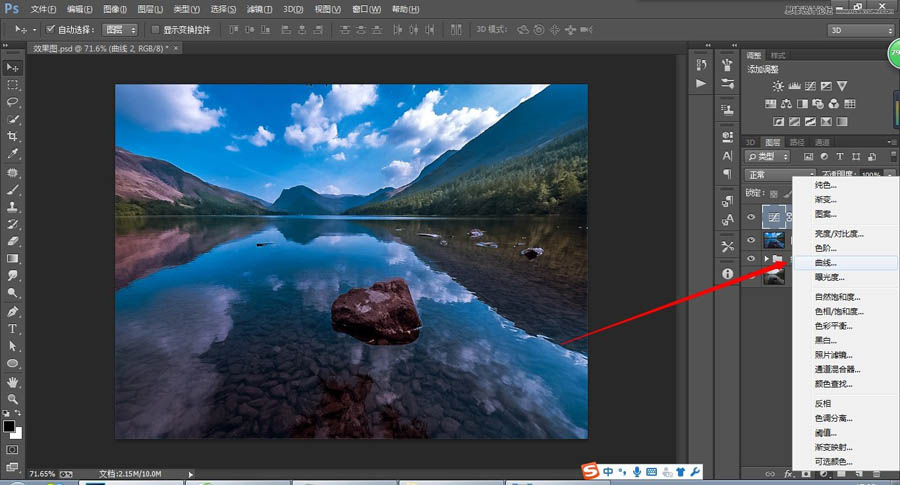Open the 正常 blend mode dropdown
The height and width of the screenshot is (485, 900).
(x=780, y=174)
